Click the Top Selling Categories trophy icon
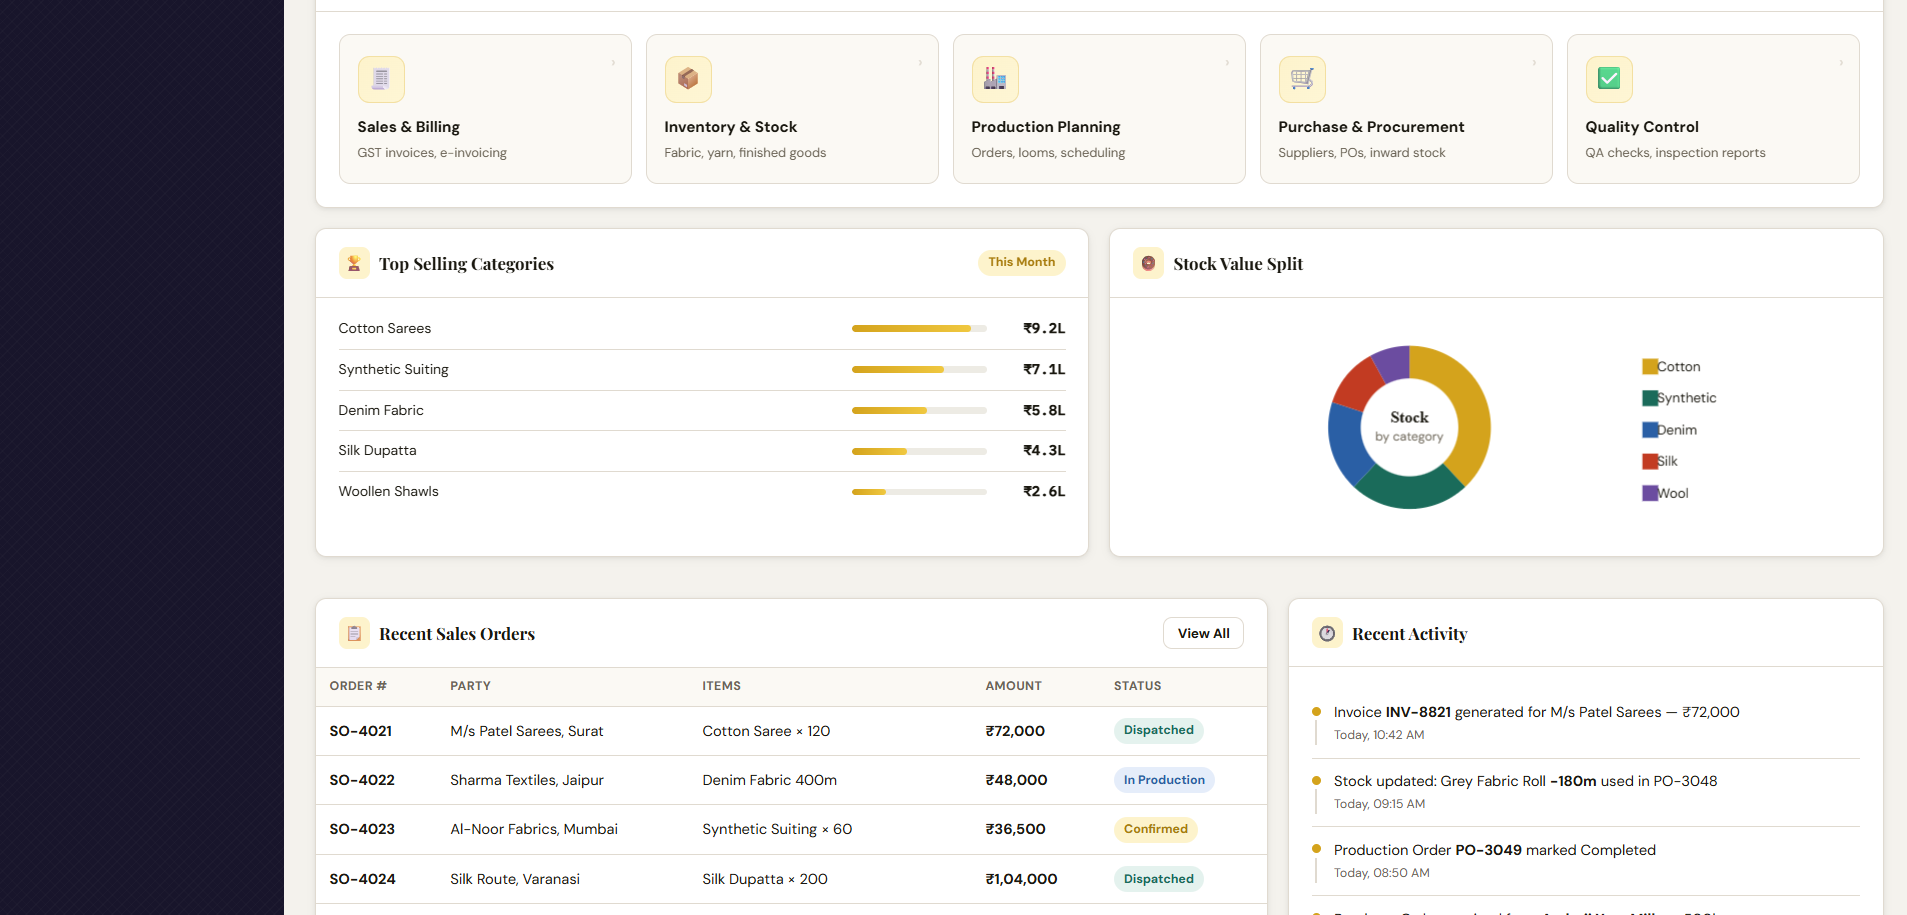Image resolution: width=1907 pixels, height=915 pixels. (354, 263)
